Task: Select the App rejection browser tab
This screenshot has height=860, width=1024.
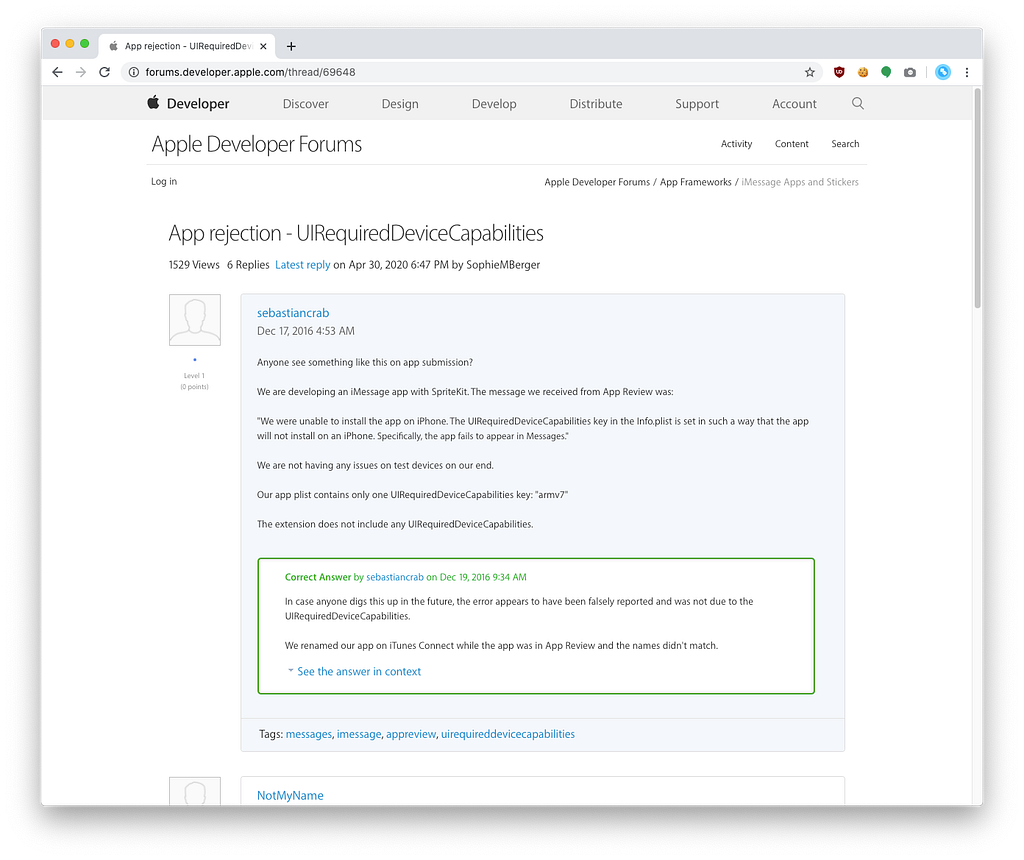Action: [187, 46]
